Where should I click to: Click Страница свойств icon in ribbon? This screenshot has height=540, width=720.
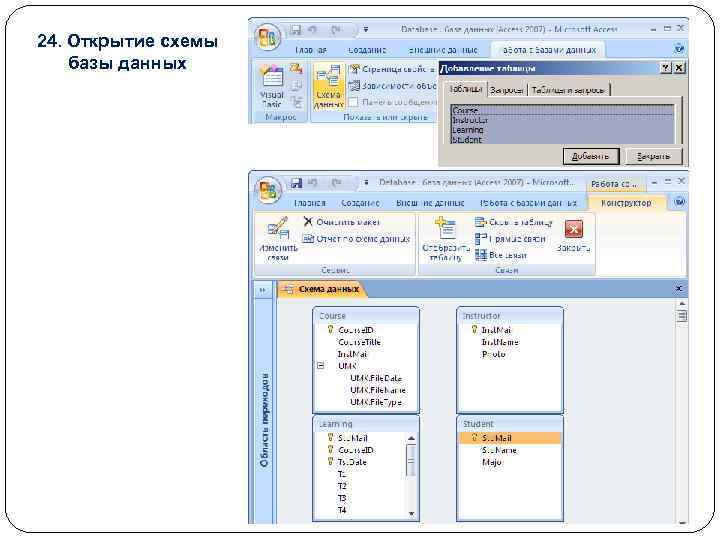pyautogui.click(x=354, y=69)
